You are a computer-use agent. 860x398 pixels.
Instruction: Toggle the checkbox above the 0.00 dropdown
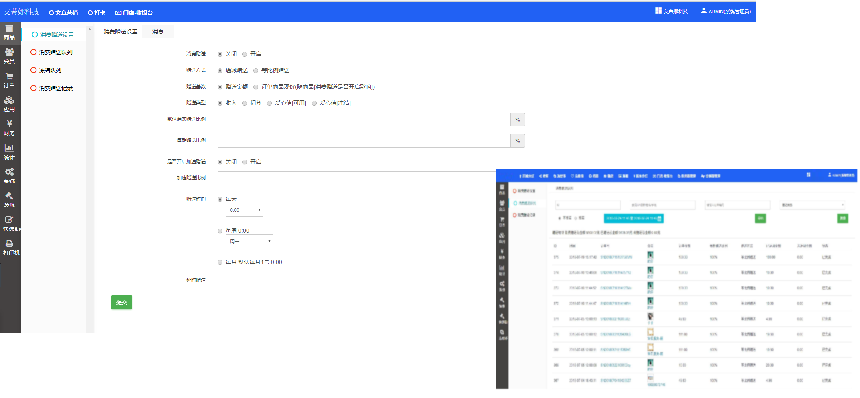pyautogui.click(x=220, y=200)
